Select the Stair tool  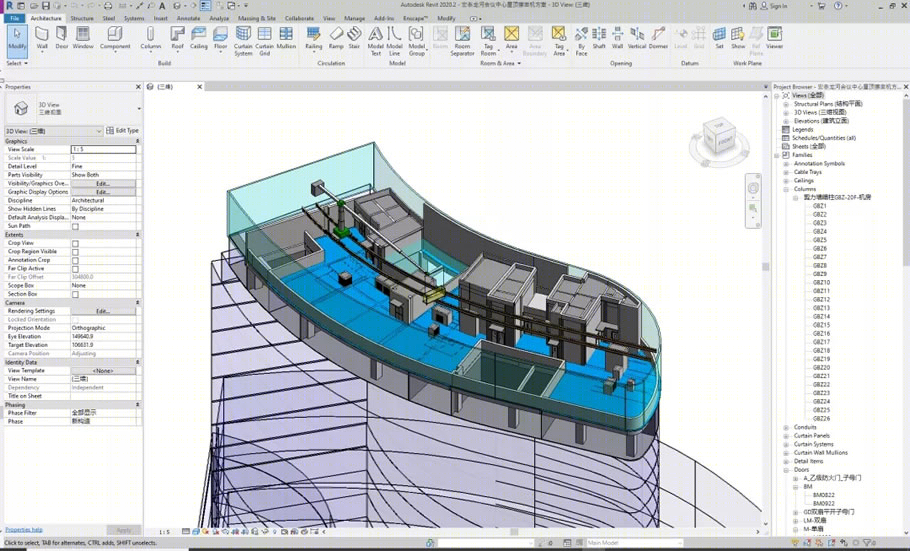(x=354, y=39)
